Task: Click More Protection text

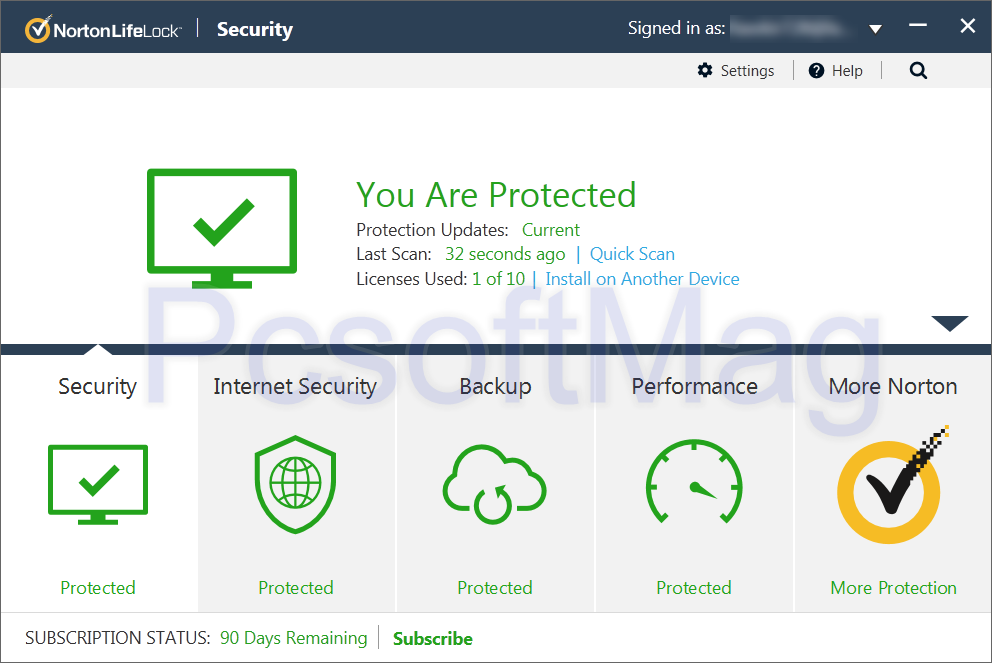Action: [893, 588]
